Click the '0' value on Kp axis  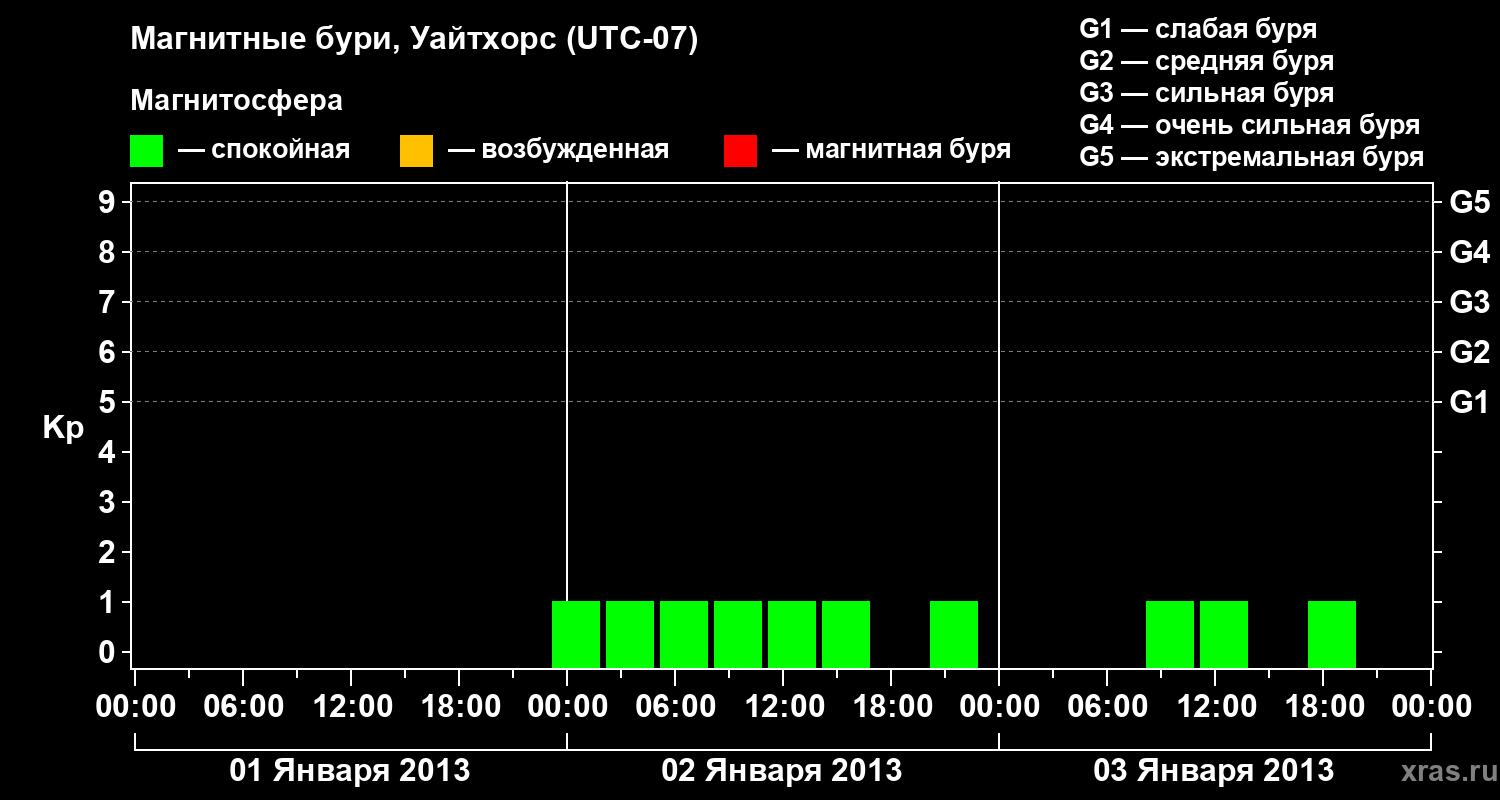pos(109,653)
